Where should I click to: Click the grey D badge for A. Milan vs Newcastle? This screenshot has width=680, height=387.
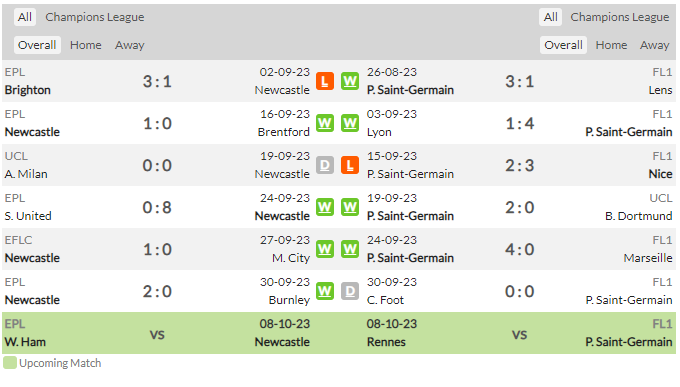[x=325, y=165]
